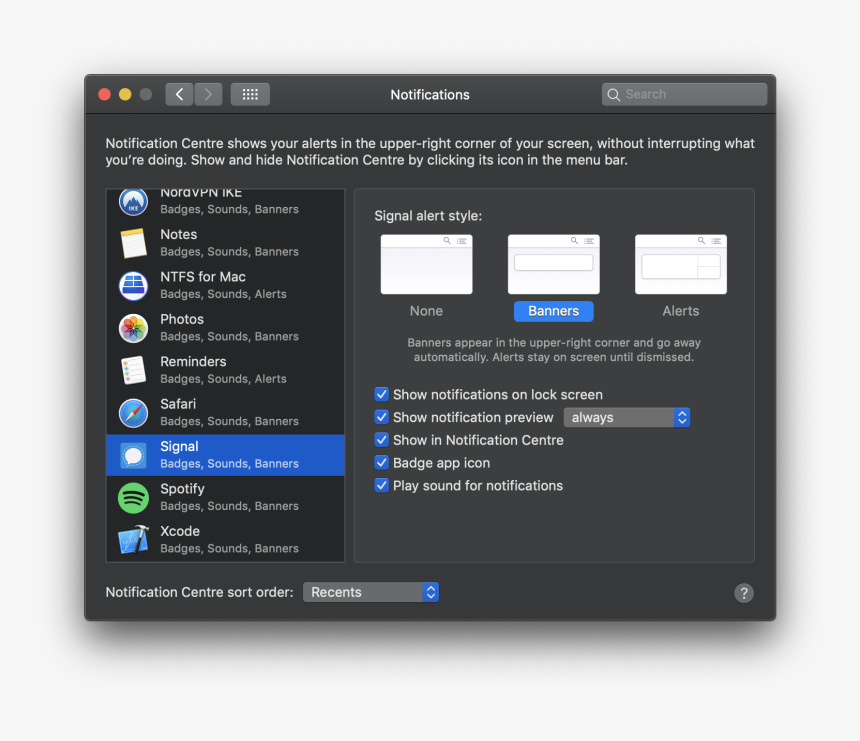Click the Photos app icon
The image size is (860, 741).
133,328
